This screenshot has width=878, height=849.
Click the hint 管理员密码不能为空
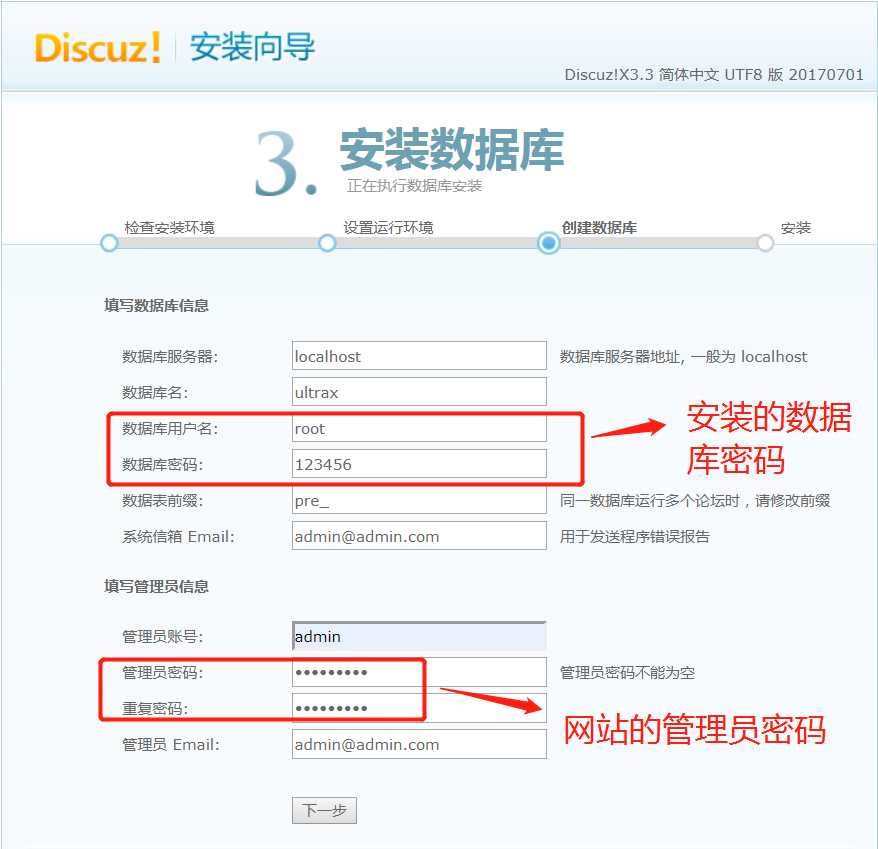click(627, 673)
